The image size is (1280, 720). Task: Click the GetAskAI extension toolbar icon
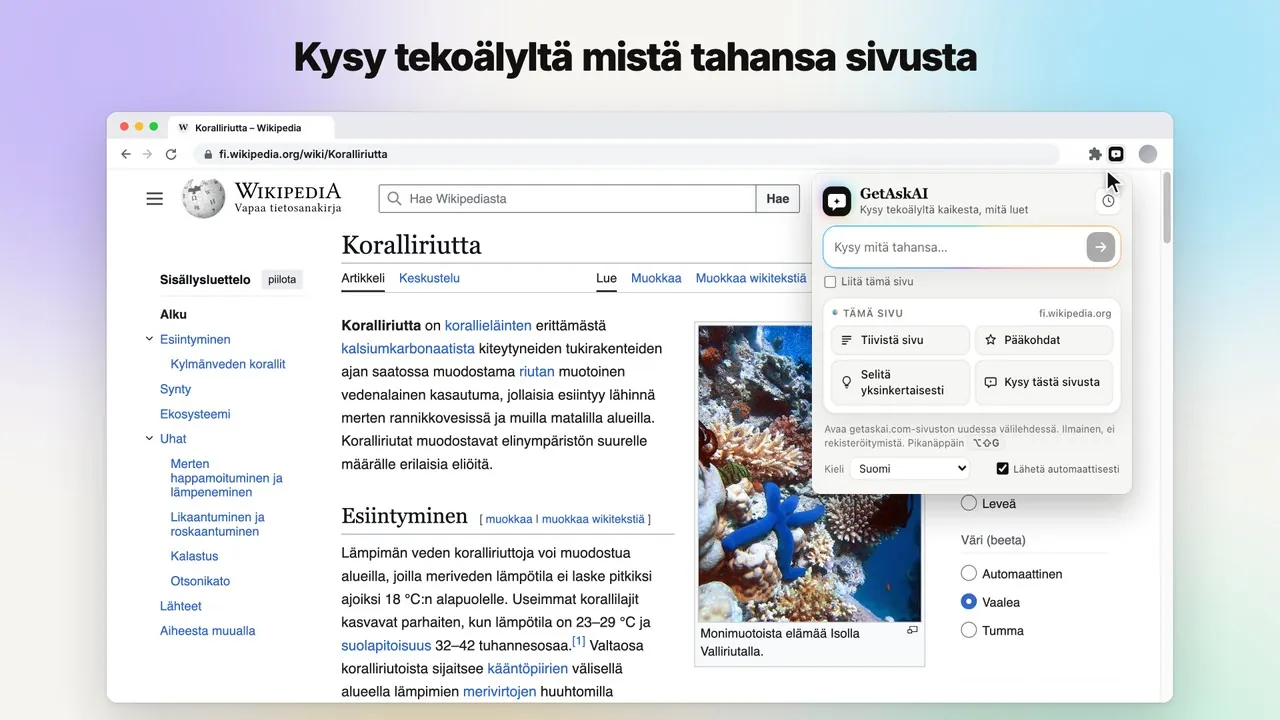[x=1116, y=154]
